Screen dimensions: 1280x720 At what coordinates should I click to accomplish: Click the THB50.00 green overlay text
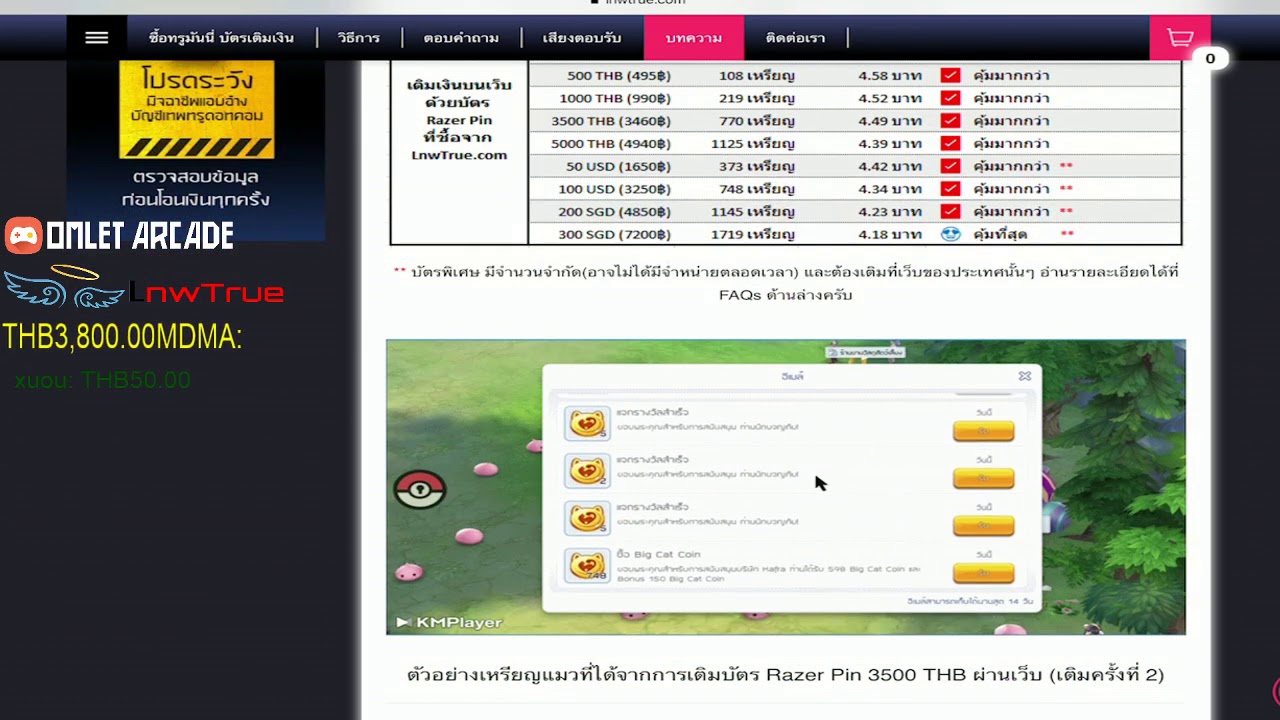[135, 380]
